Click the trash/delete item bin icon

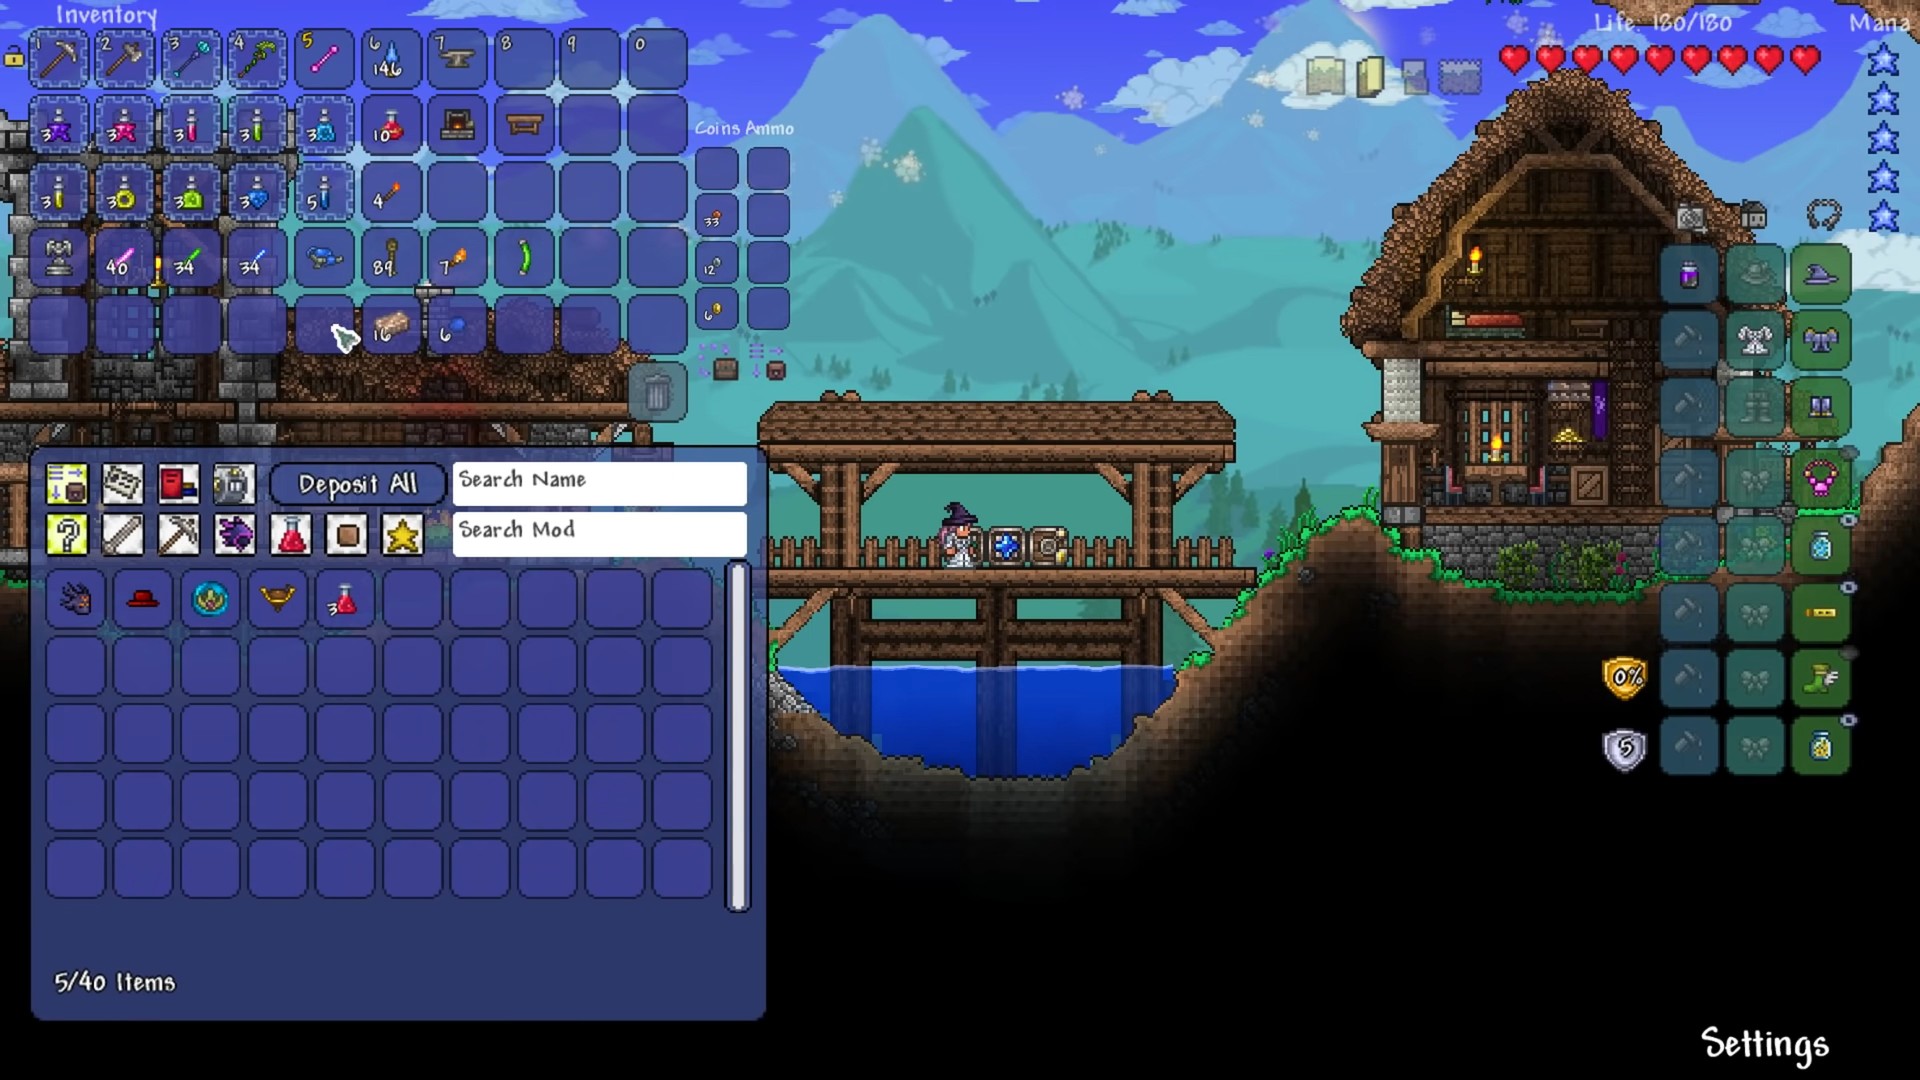click(x=655, y=392)
